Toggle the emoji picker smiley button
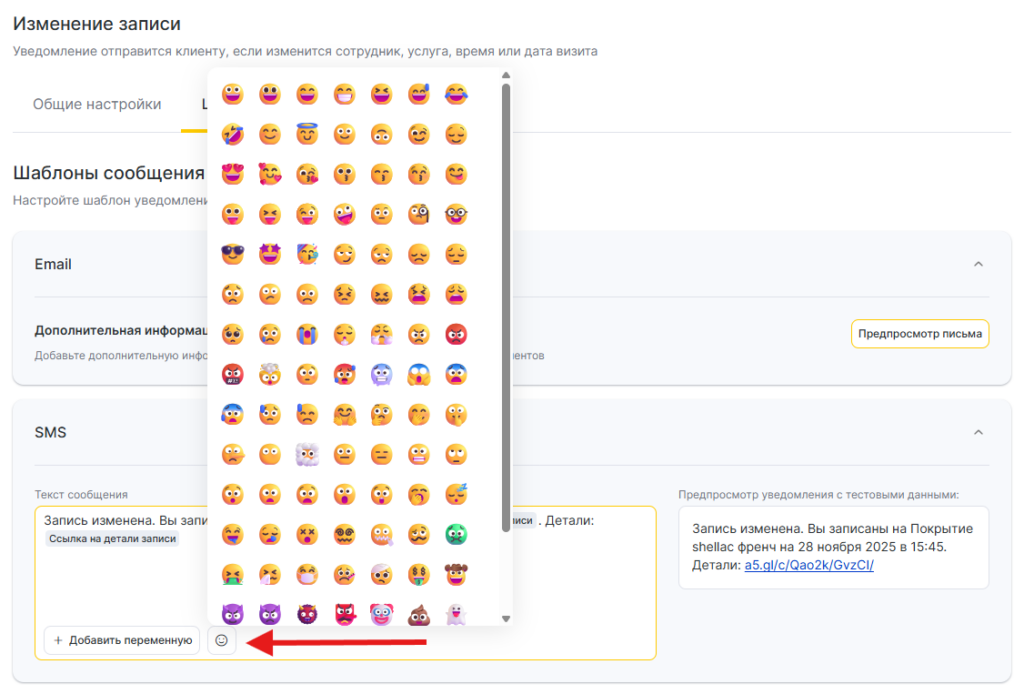Viewport: 1024px width, 694px height. pos(222,640)
